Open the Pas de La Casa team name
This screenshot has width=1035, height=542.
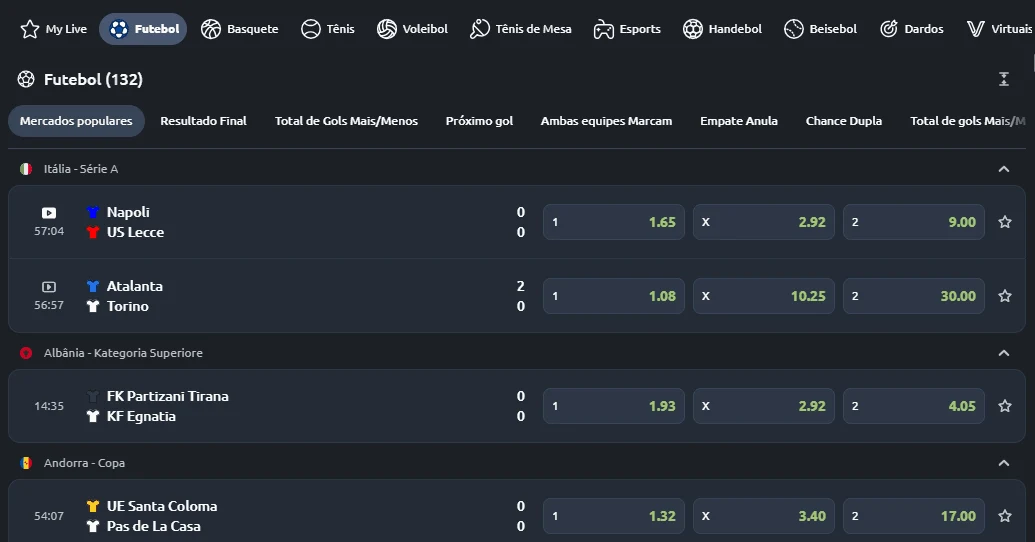pos(154,526)
